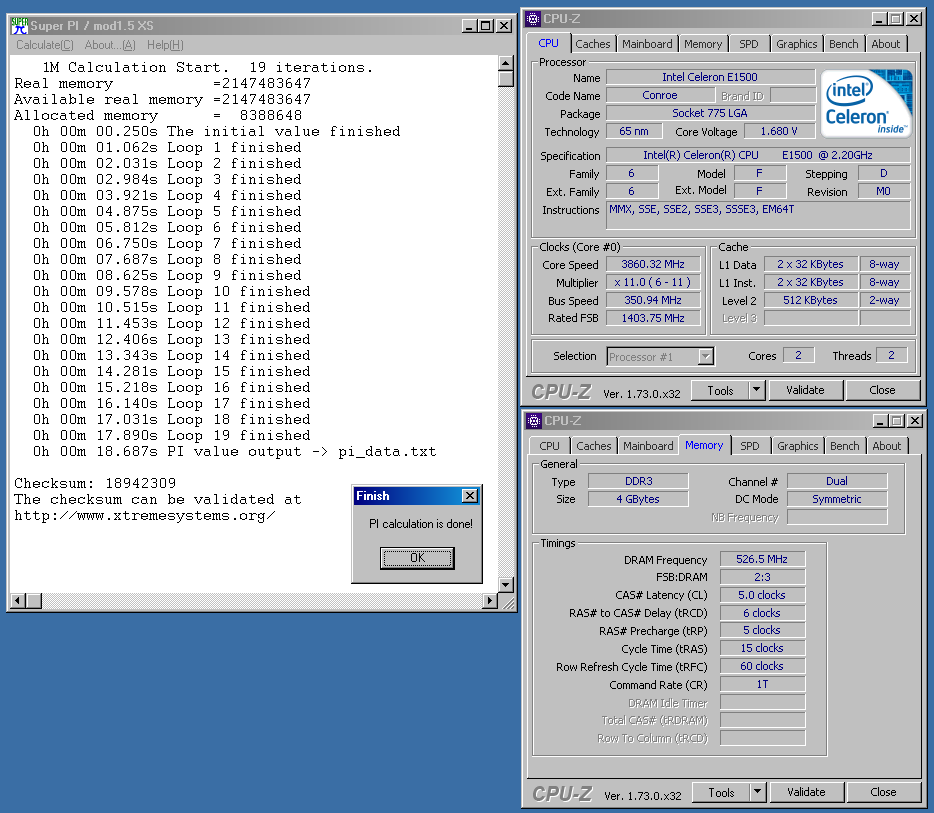
Task: Select the Graphics tab in upper CPU-Z
Action: pyautogui.click(x=796, y=44)
